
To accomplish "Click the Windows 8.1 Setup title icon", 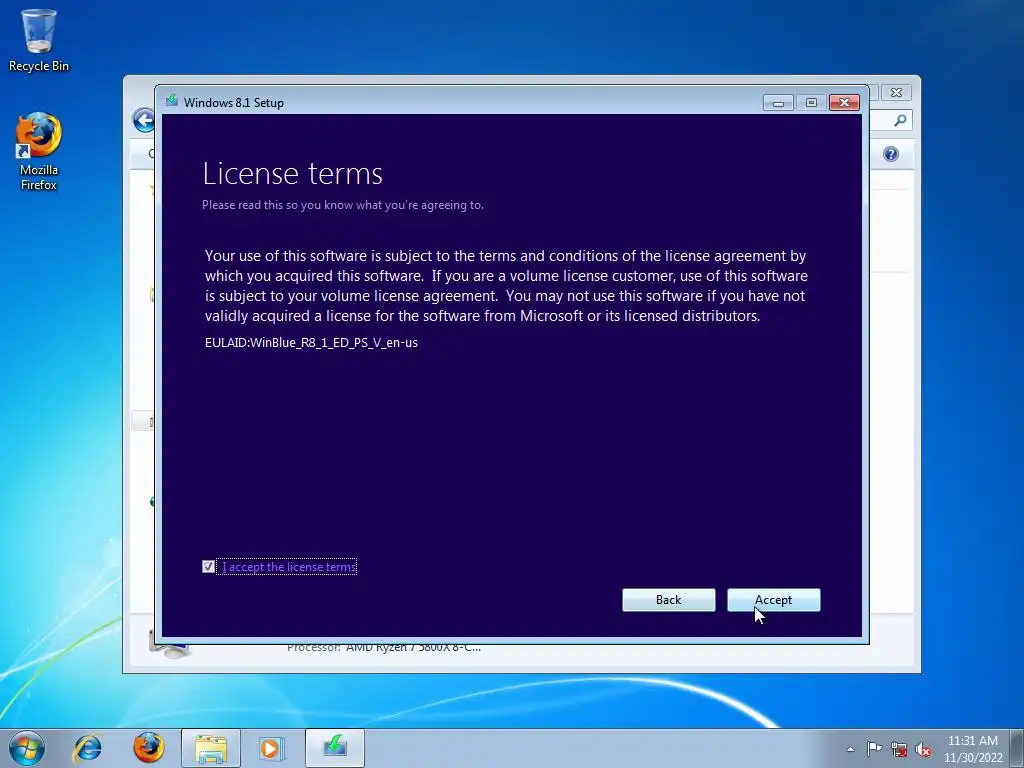I will tap(172, 101).
